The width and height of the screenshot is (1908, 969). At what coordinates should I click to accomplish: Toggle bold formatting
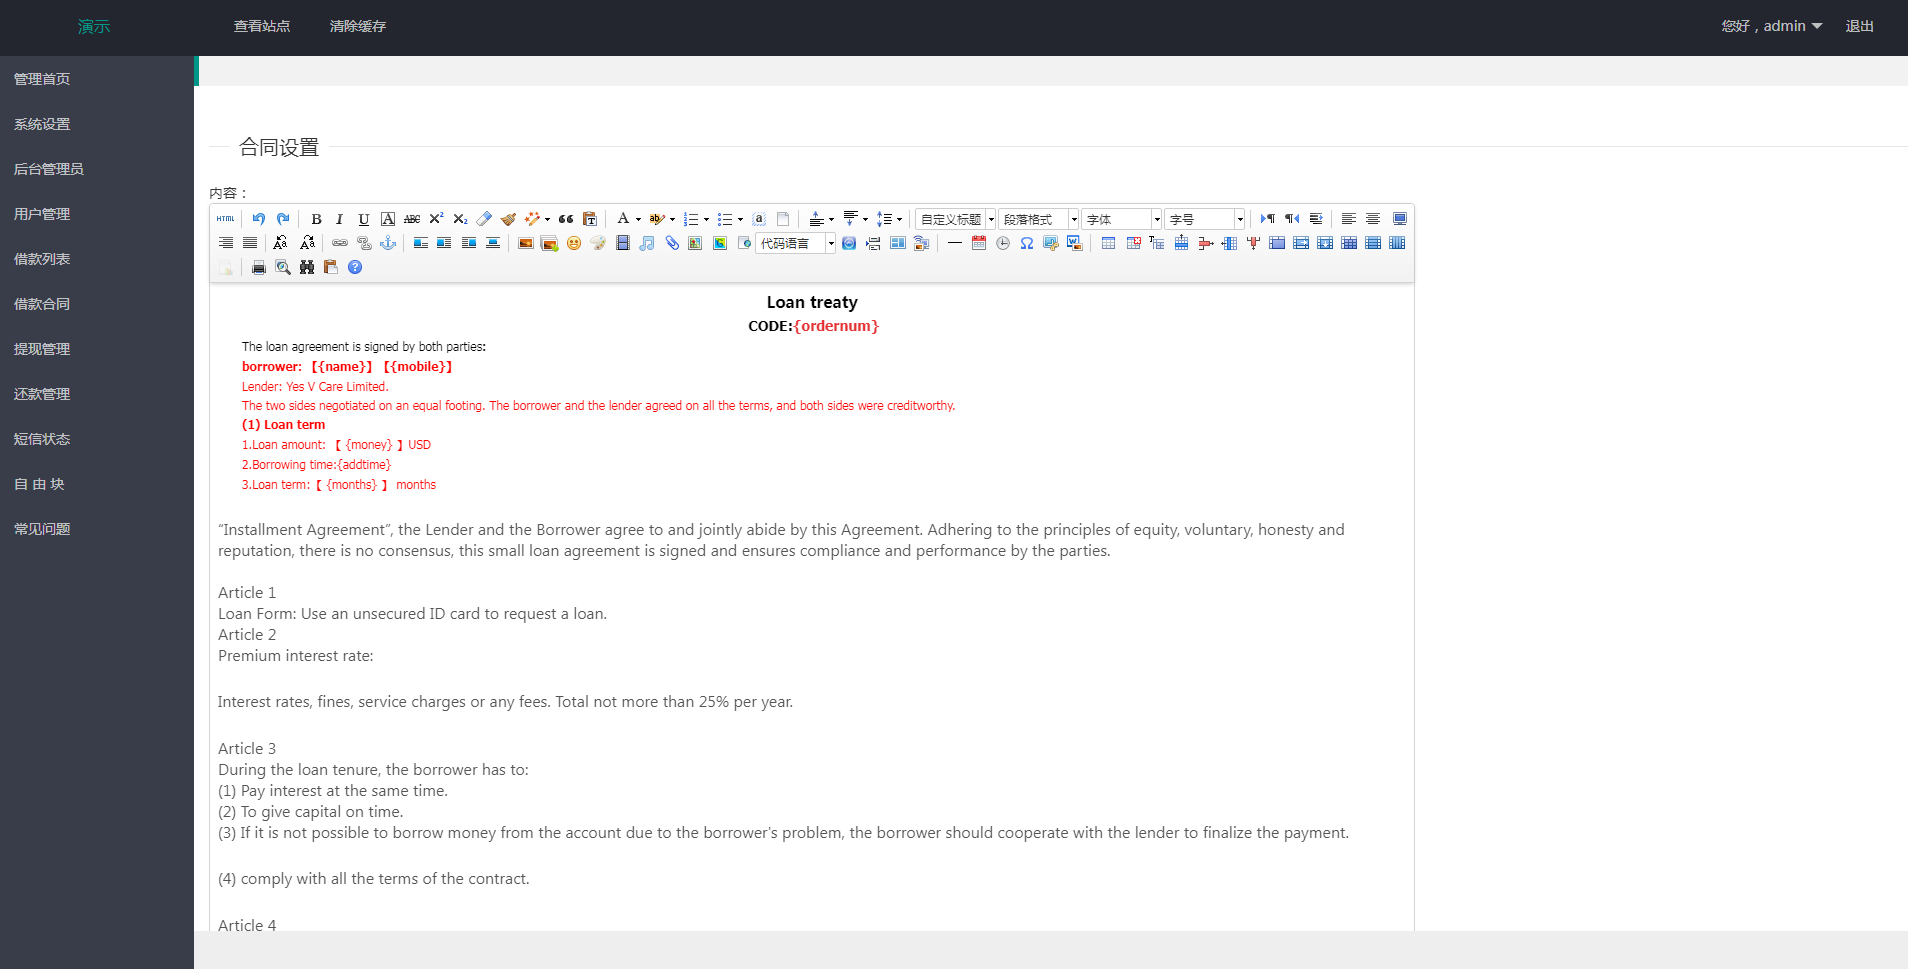[x=316, y=219]
